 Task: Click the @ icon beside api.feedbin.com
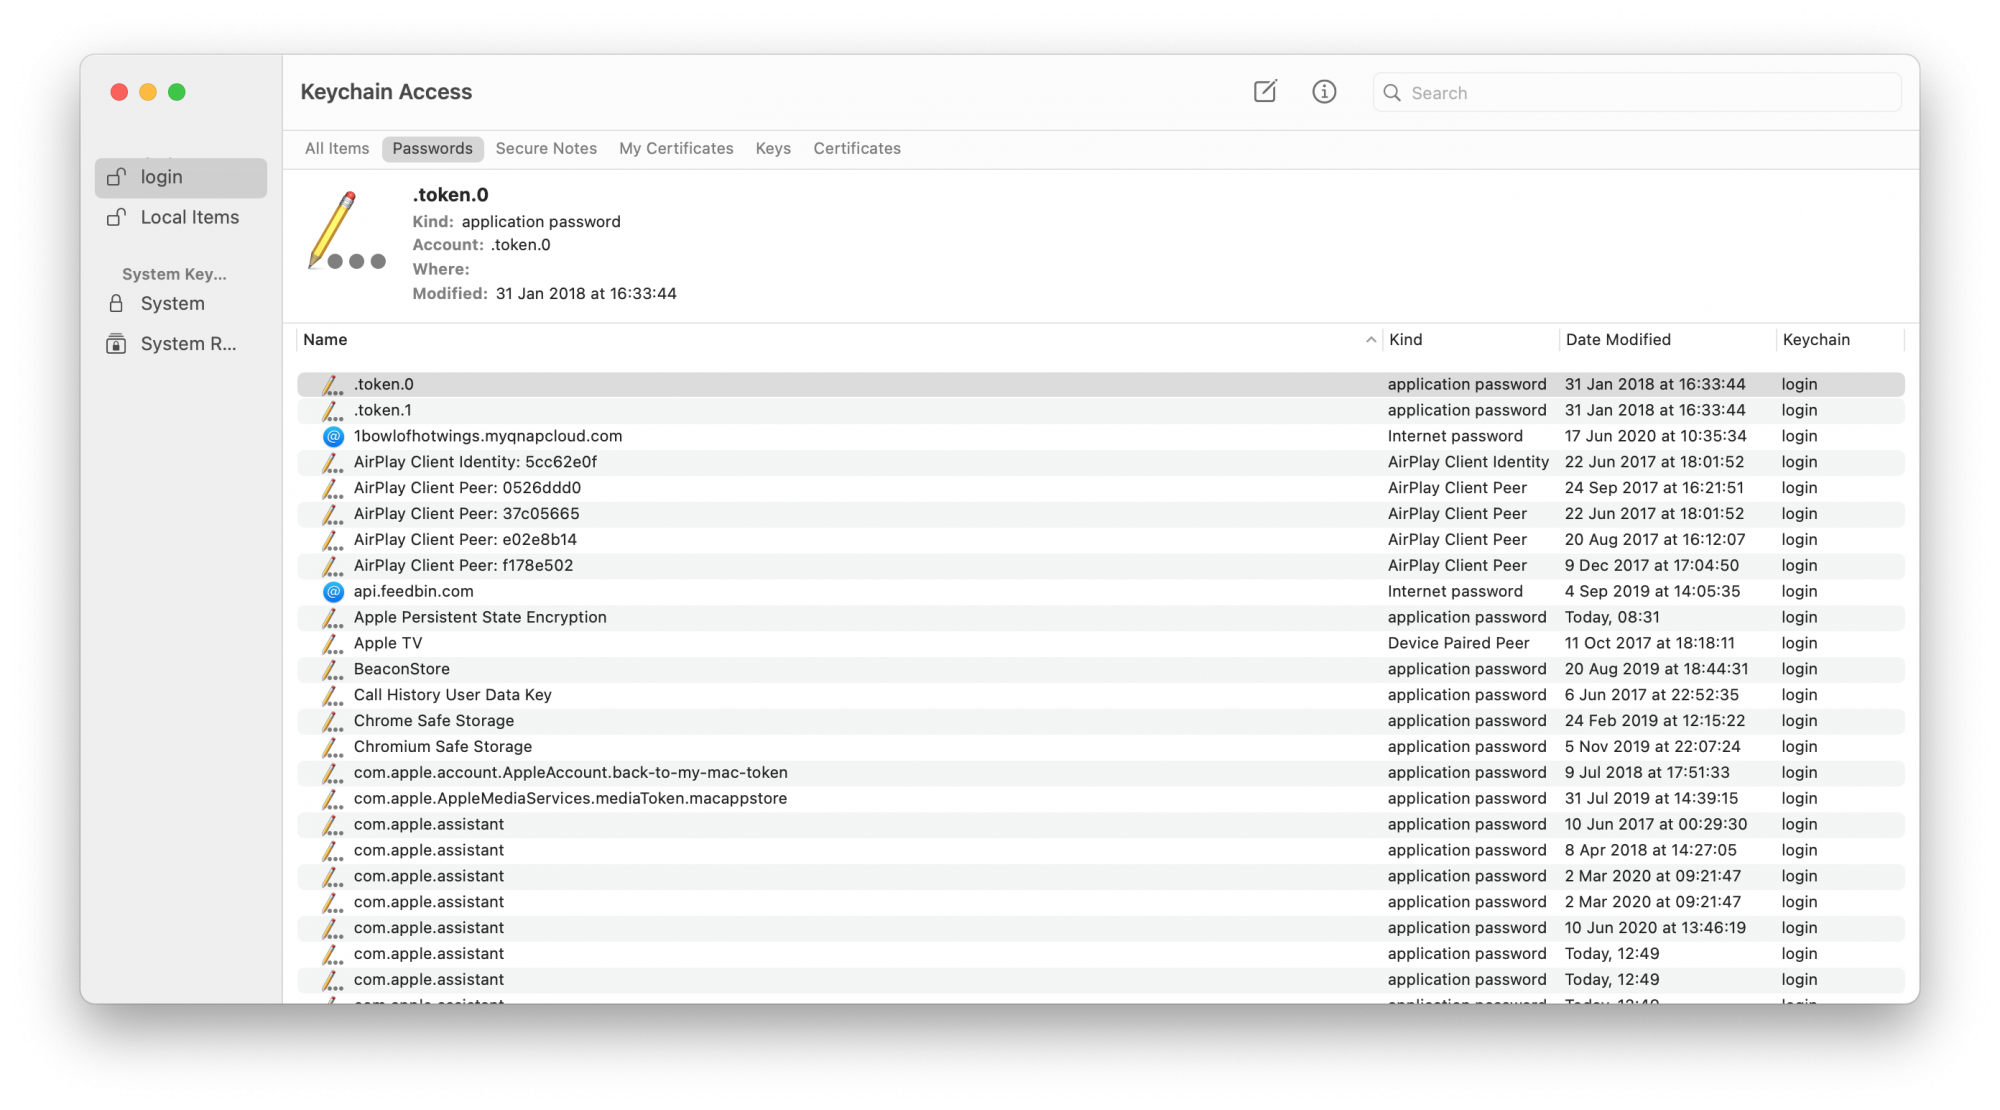pyautogui.click(x=333, y=592)
